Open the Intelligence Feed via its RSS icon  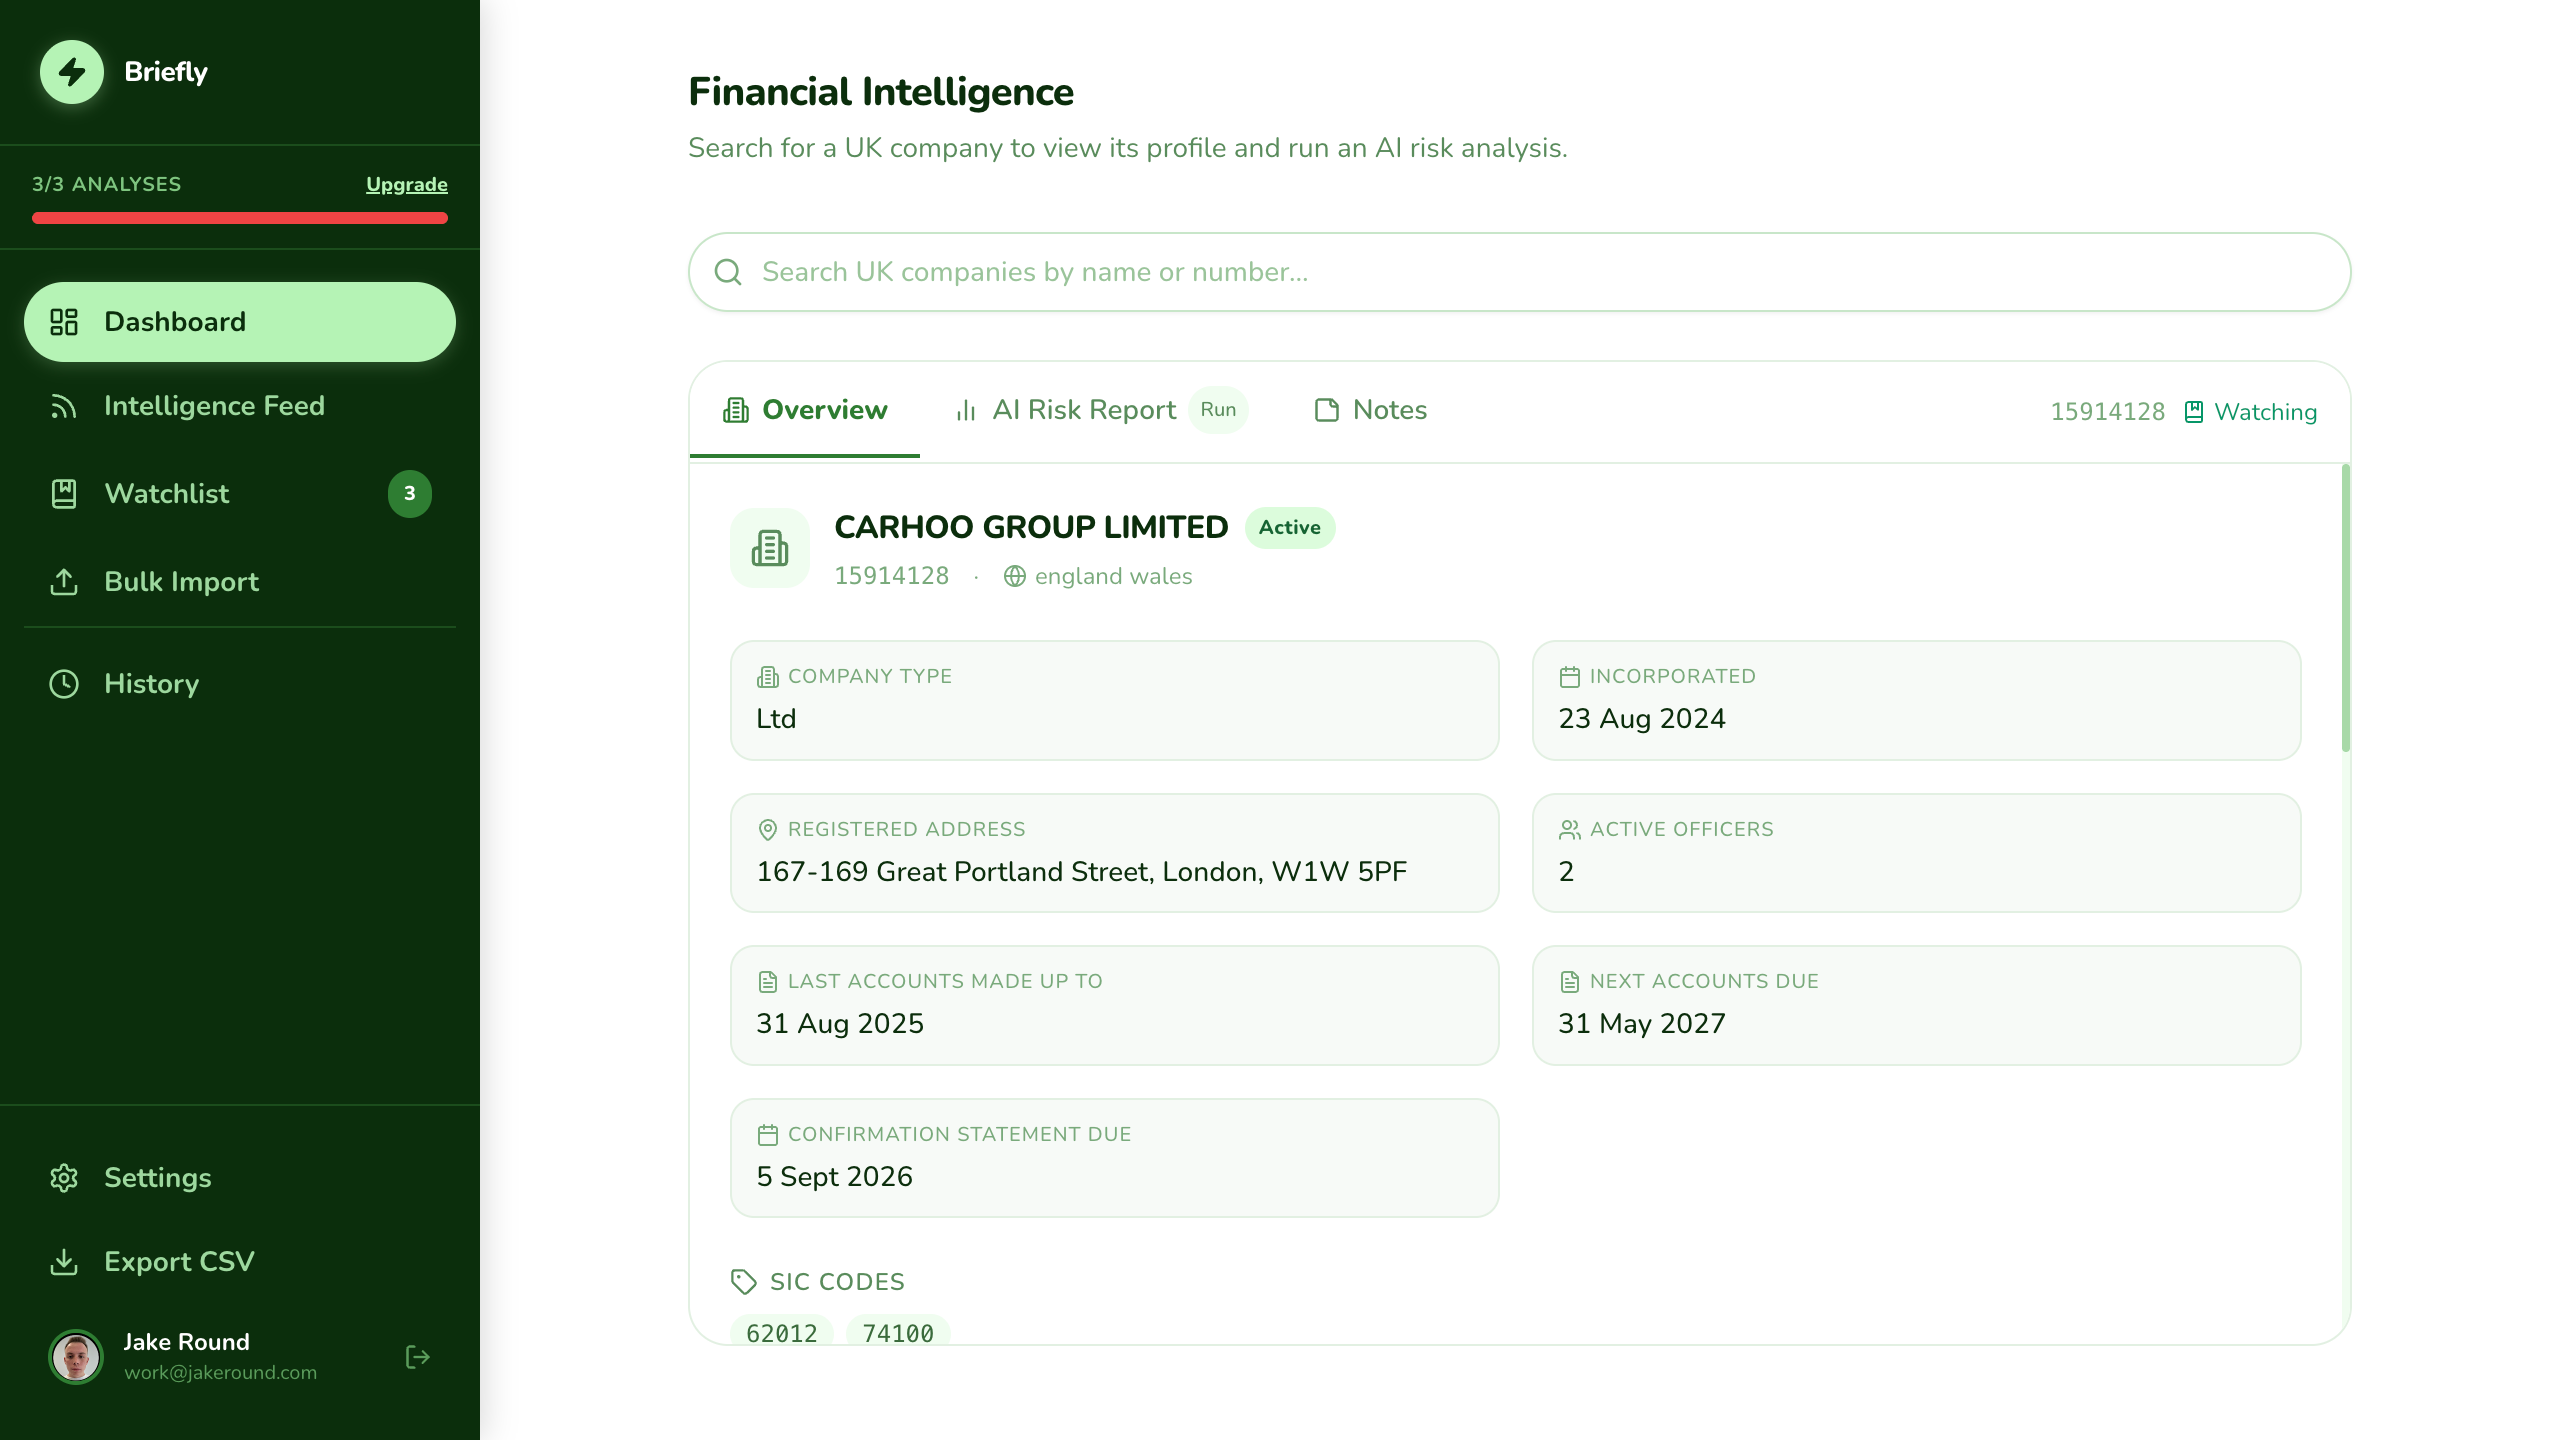[64, 405]
